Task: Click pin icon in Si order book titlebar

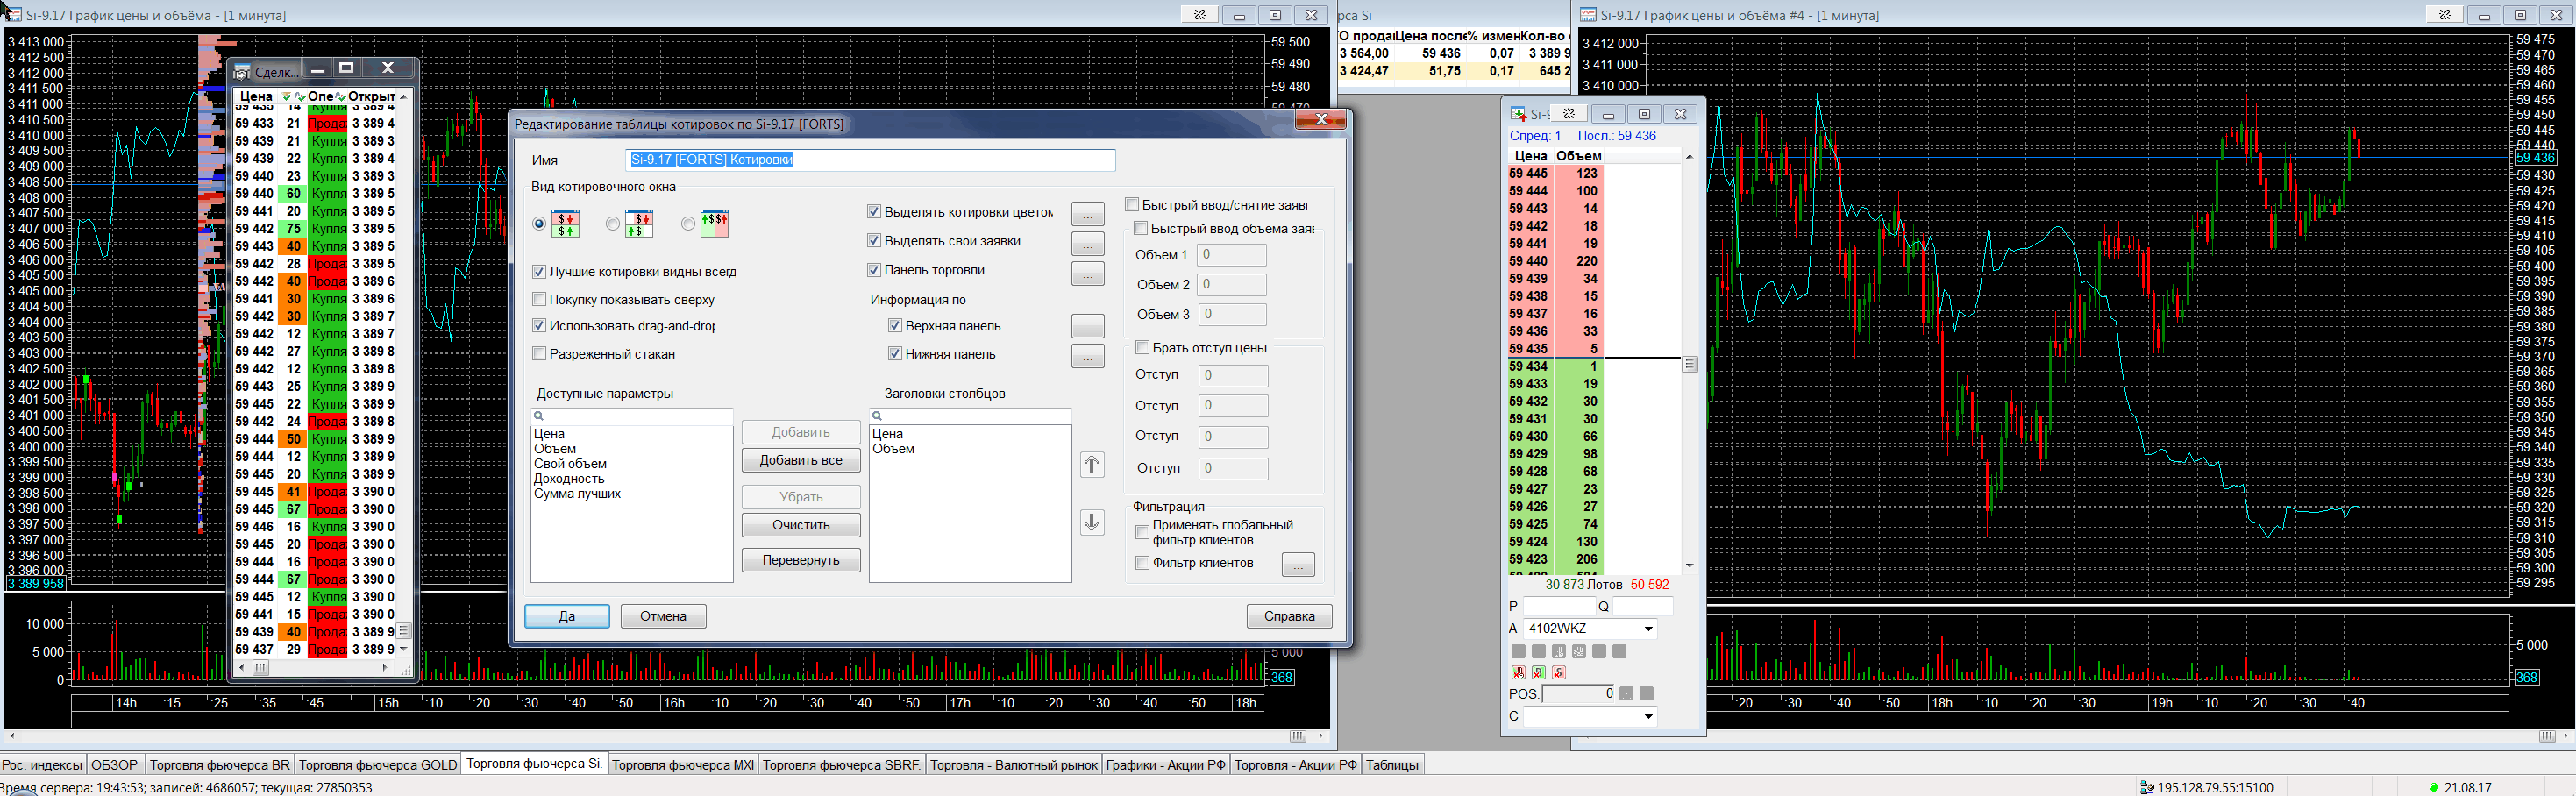Action: coord(1569,114)
